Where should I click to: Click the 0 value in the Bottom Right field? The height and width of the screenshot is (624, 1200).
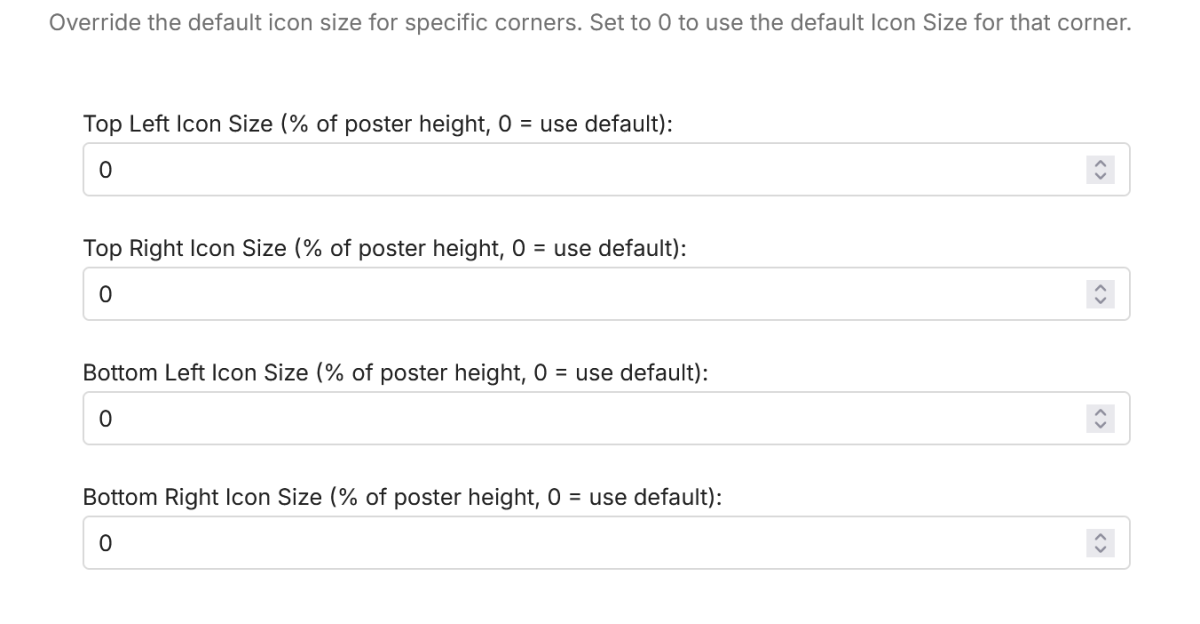tap(105, 543)
